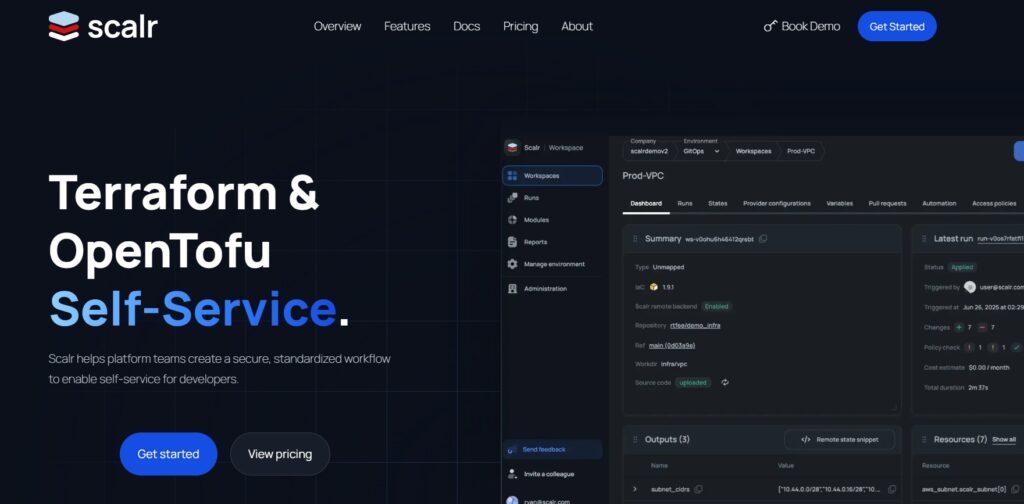Screen dimensions: 1024x504
Task: Click the uploaded source code badge
Action: point(693,383)
